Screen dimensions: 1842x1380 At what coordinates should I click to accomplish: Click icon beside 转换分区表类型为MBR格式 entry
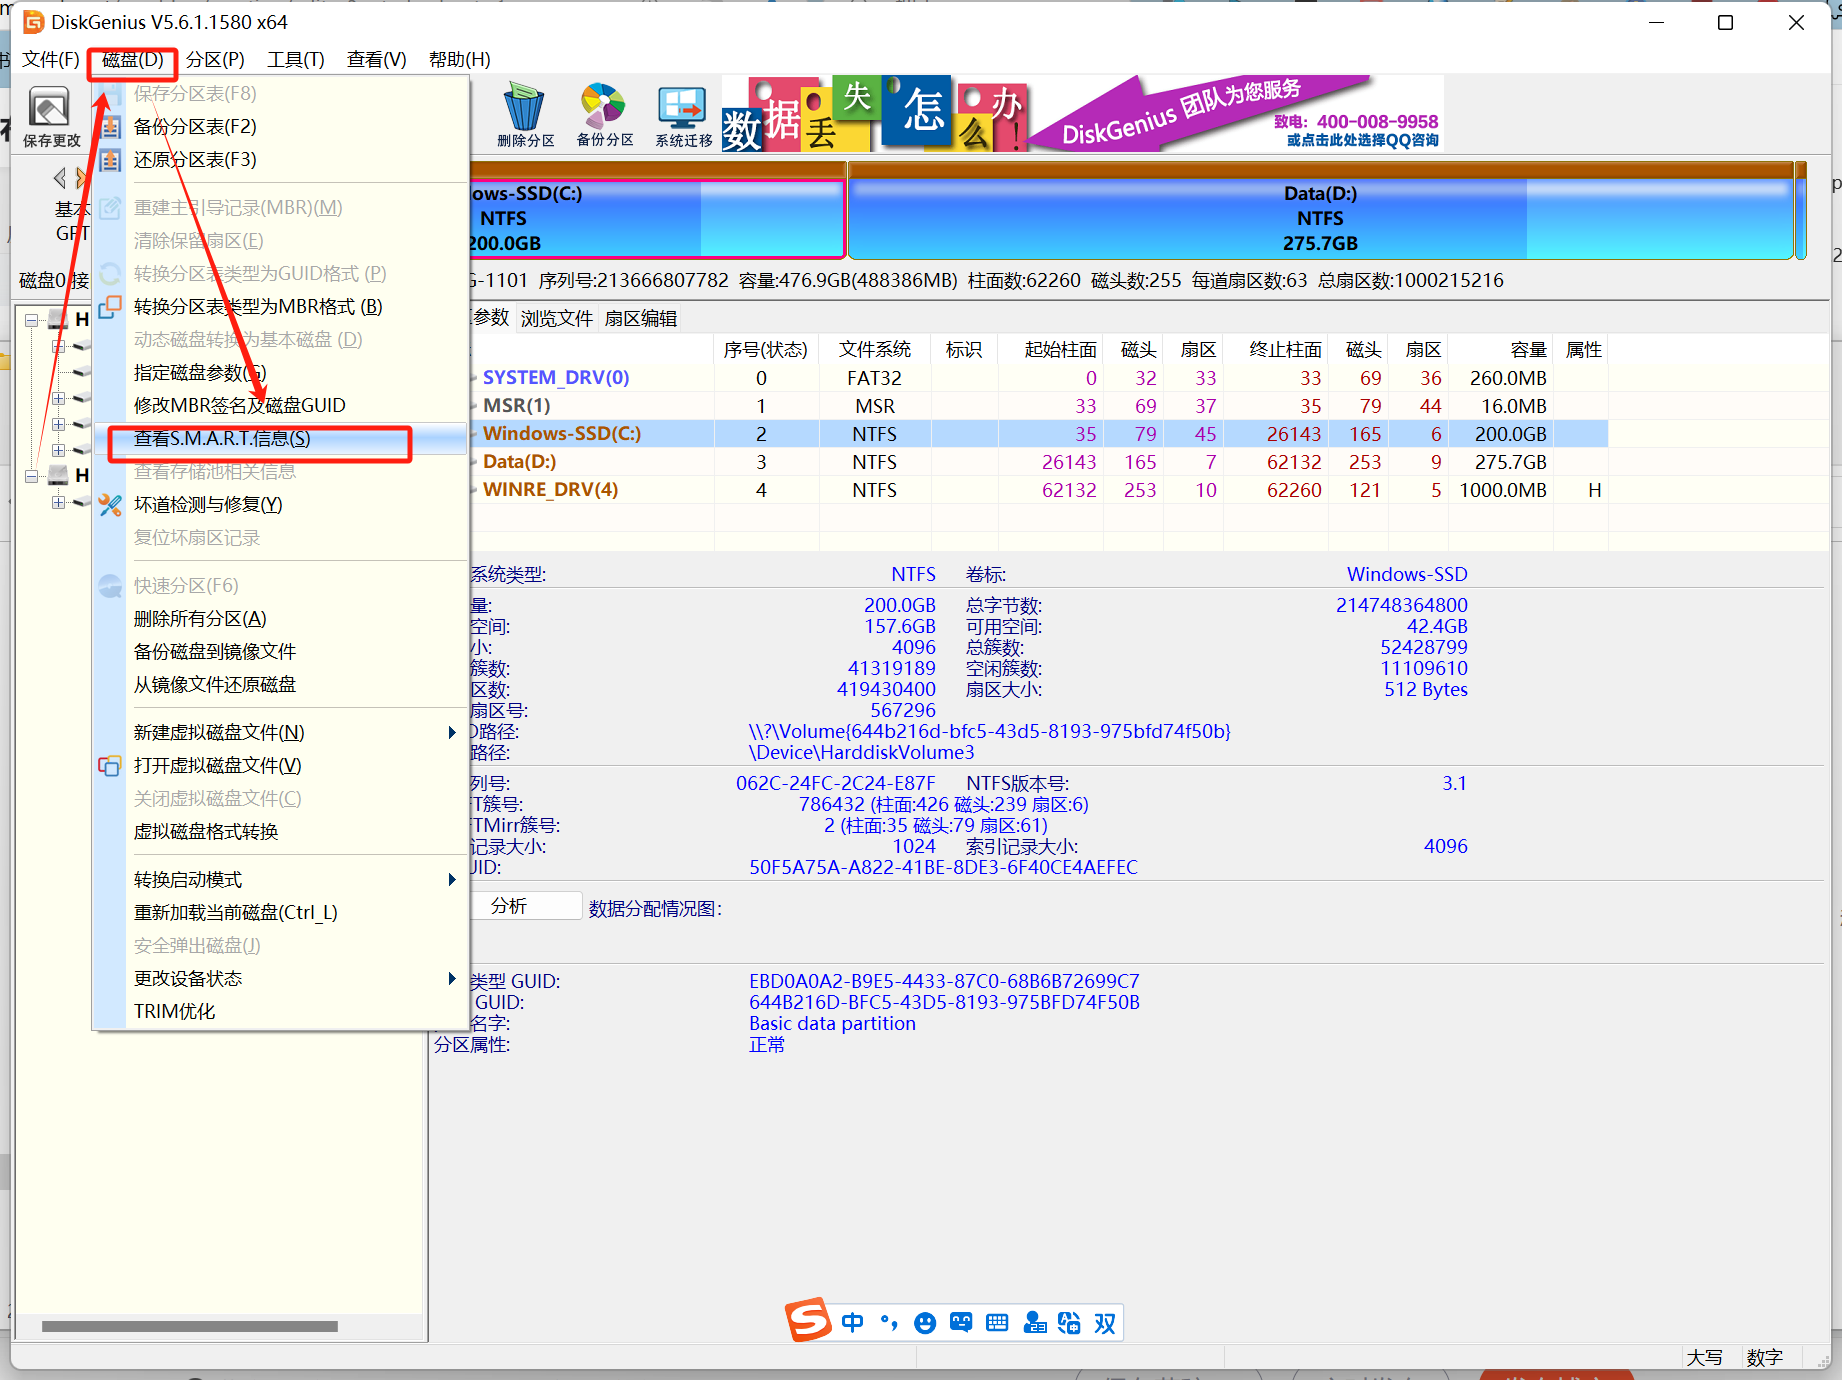[110, 307]
